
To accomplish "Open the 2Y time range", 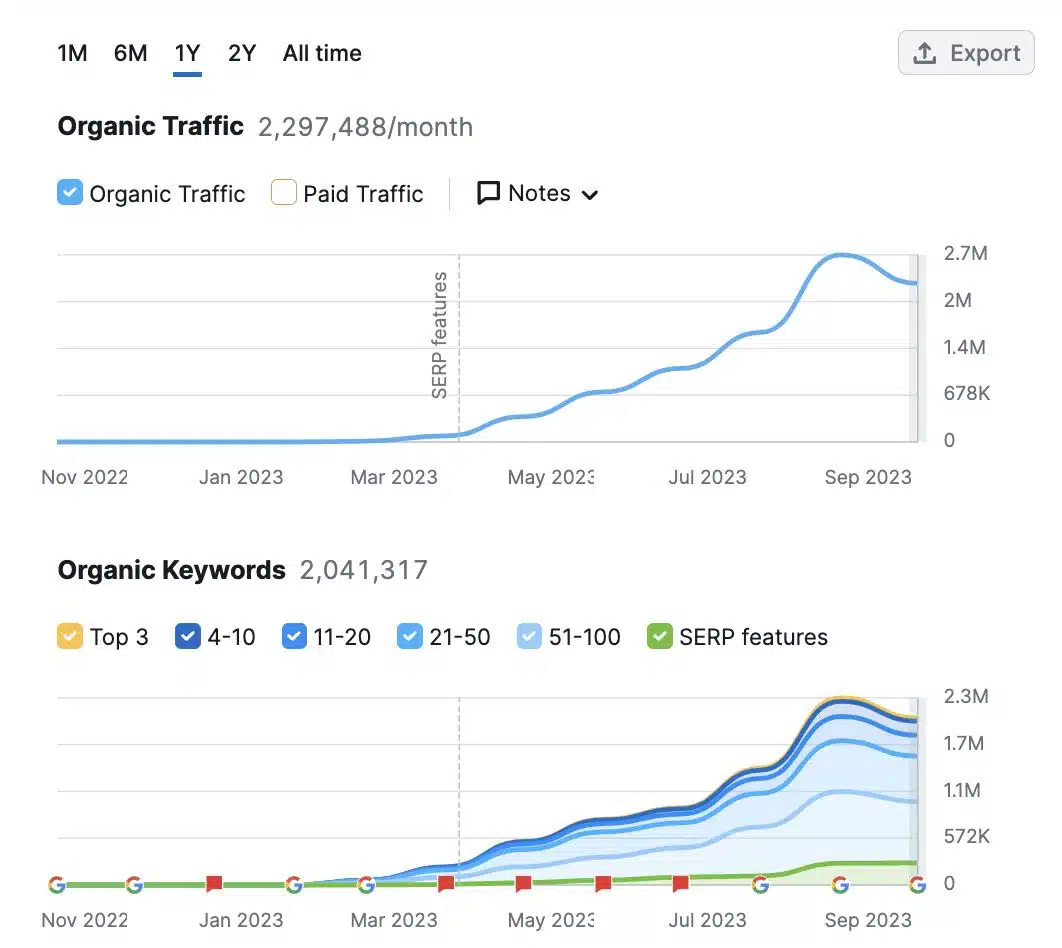I will (x=241, y=53).
